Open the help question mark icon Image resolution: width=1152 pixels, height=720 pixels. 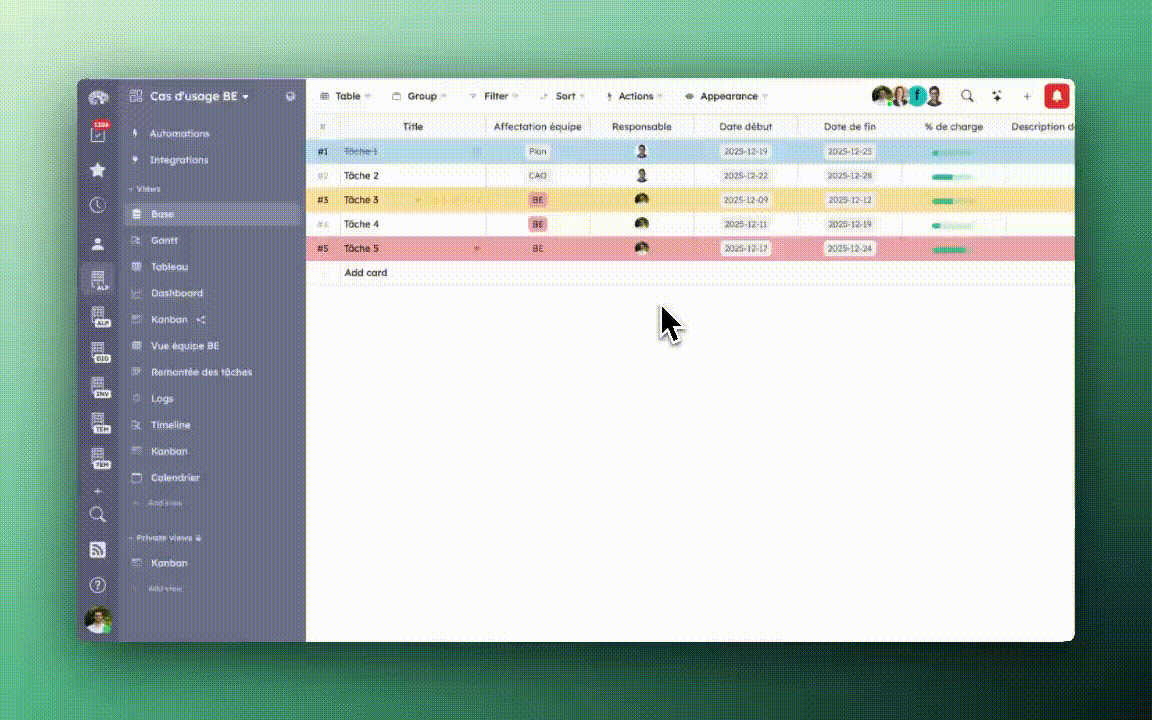coord(97,585)
